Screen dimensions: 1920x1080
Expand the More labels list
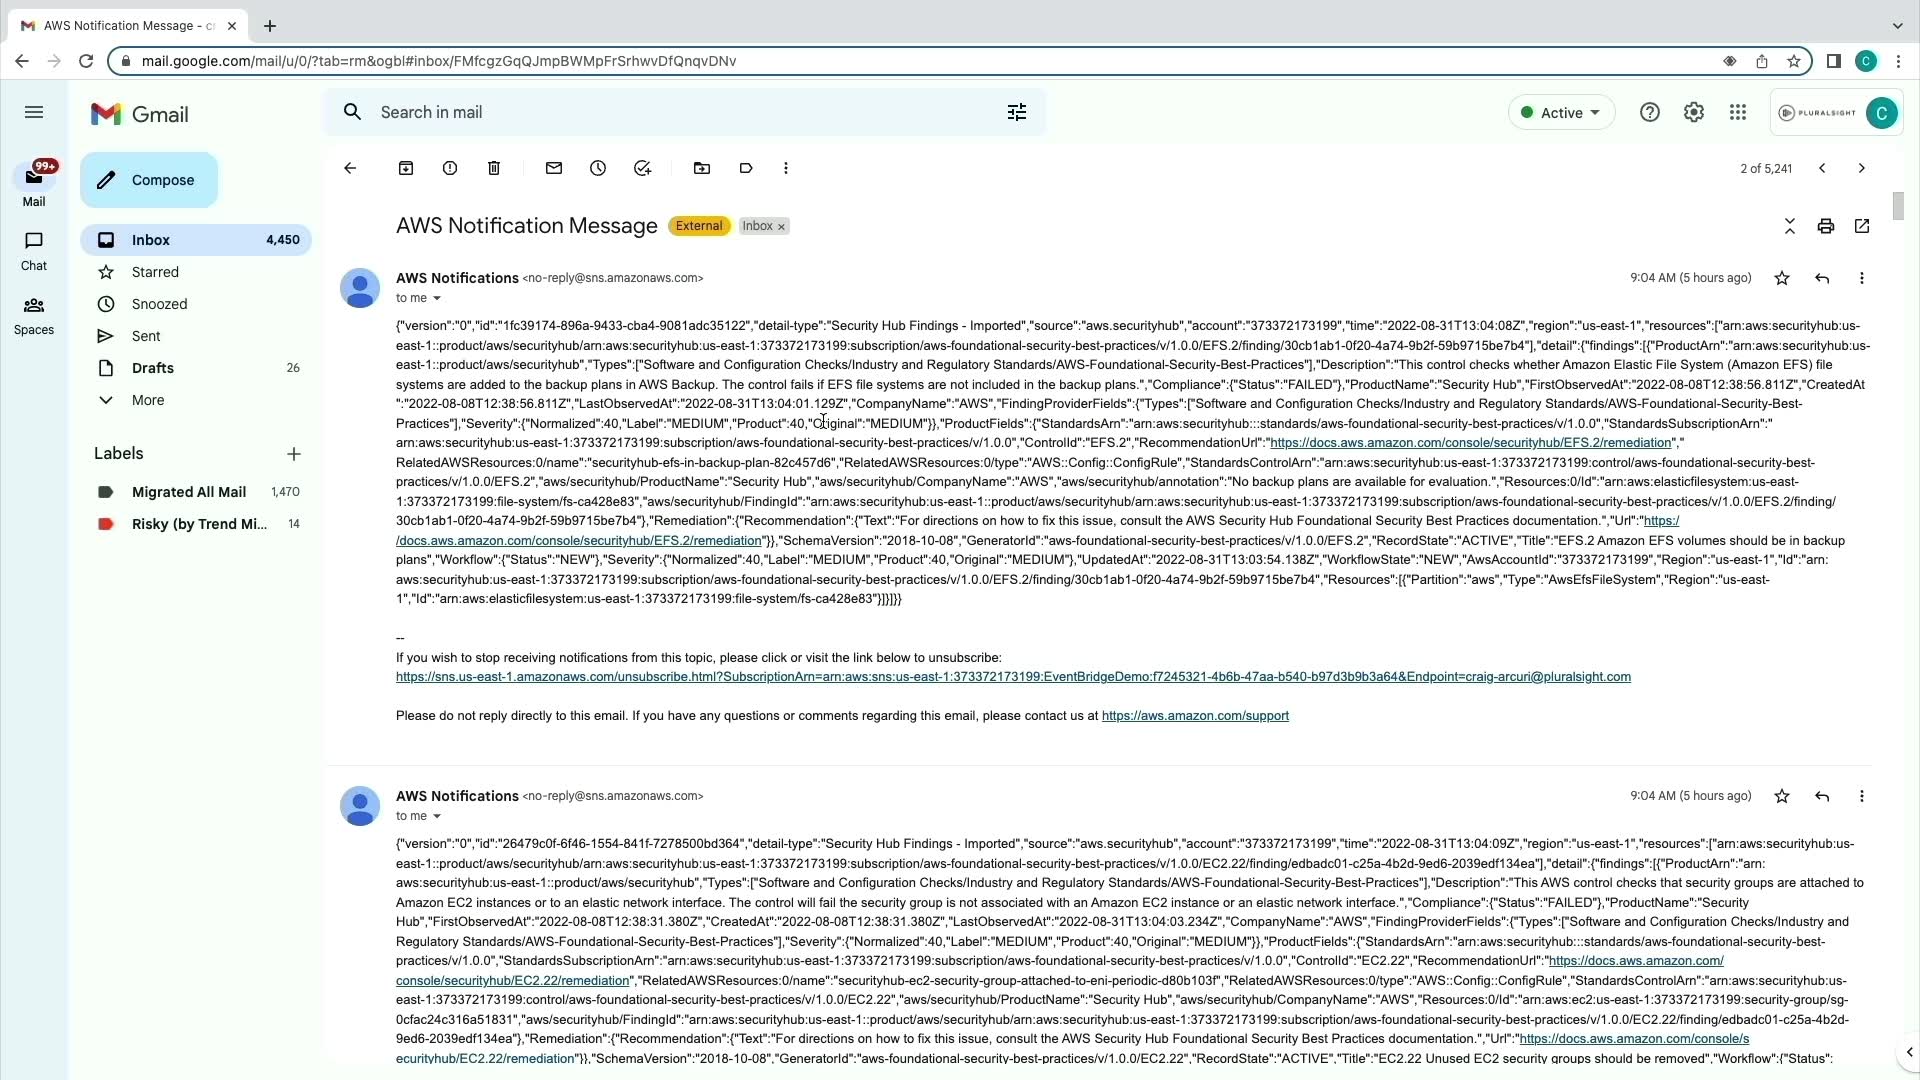pos(147,400)
